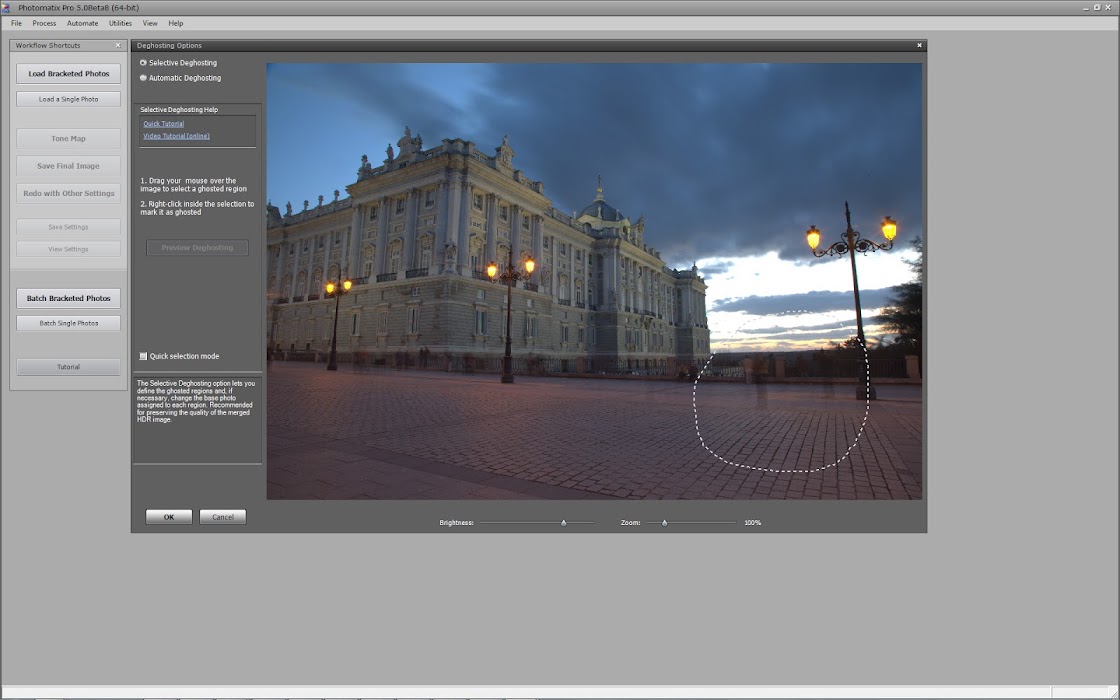Click the Selective Deghosting Help heading
Image resolution: width=1120 pixels, height=700 pixels.
(179, 110)
